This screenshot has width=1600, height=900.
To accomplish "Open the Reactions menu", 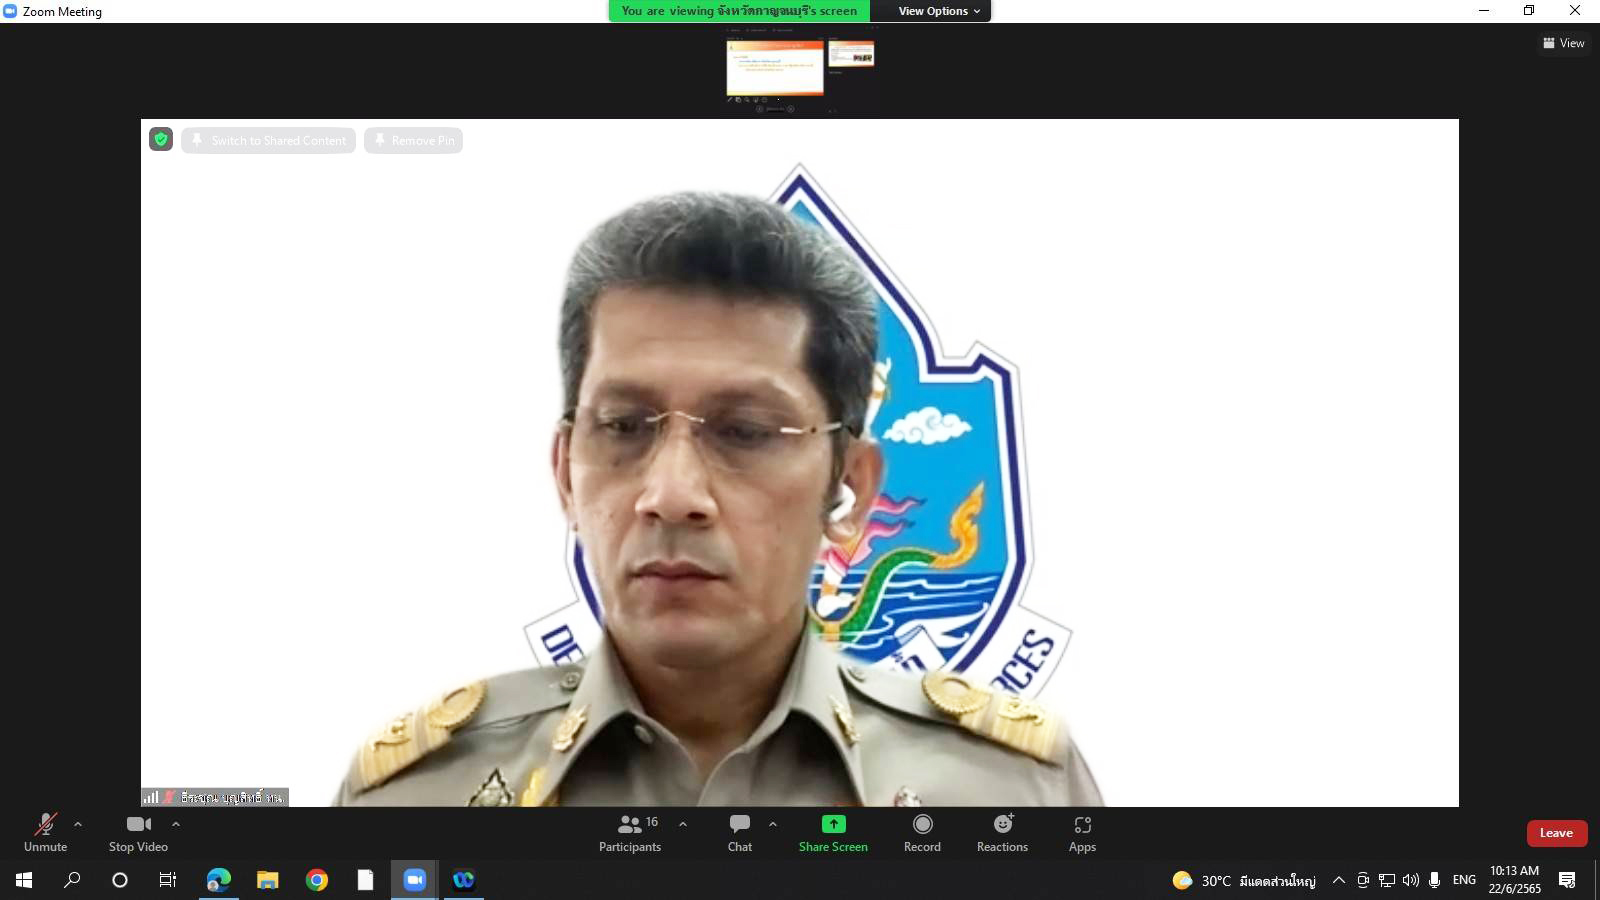I will click(1002, 832).
